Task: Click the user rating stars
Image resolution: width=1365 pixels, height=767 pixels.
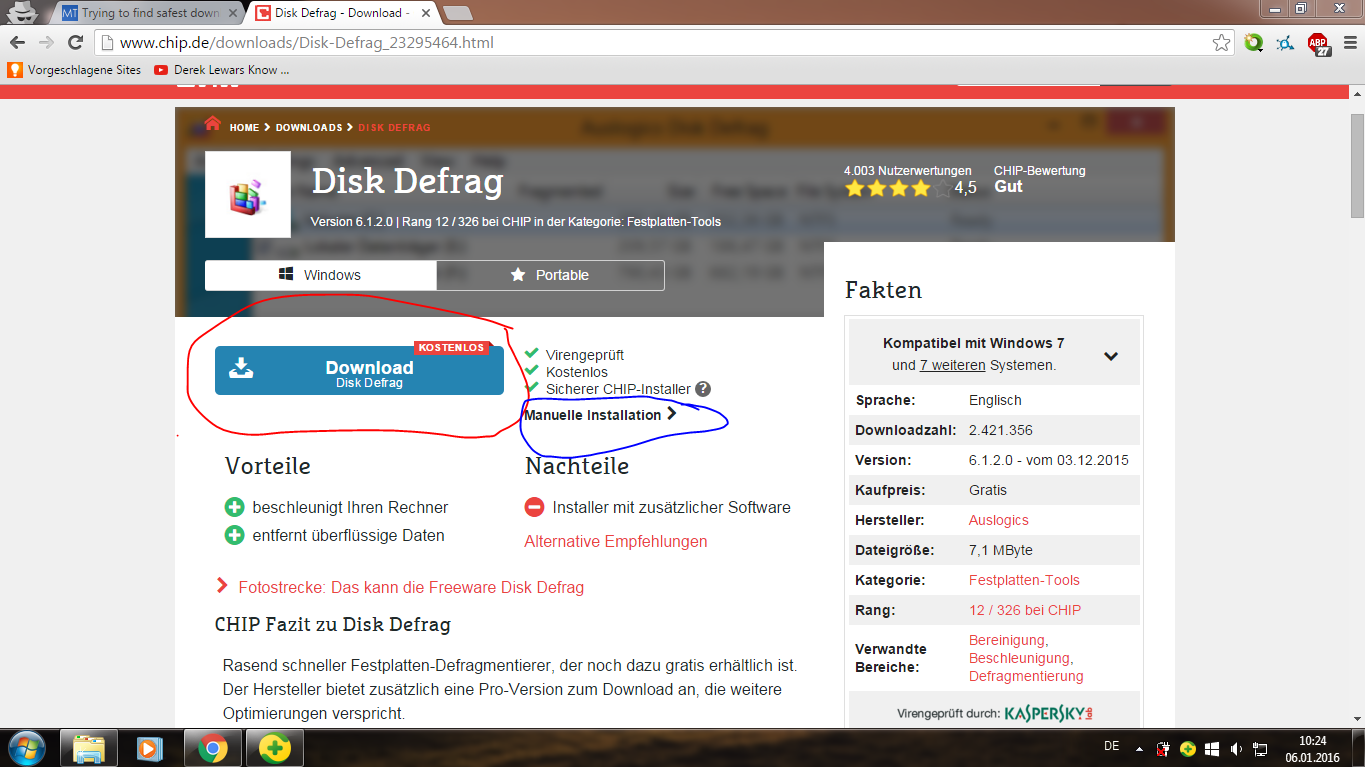Action: [x=897, y=188]
